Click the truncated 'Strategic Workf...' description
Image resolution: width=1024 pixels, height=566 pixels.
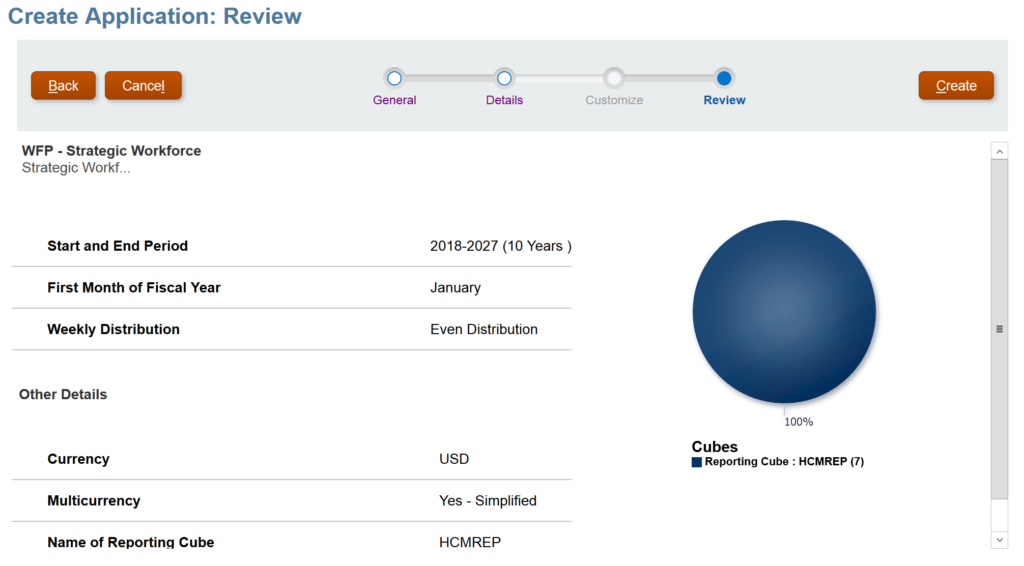tap(76, 168)
